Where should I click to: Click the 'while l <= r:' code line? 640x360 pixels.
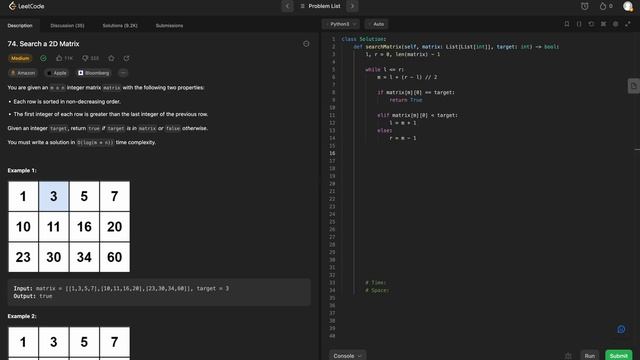(x=384, y=69)
